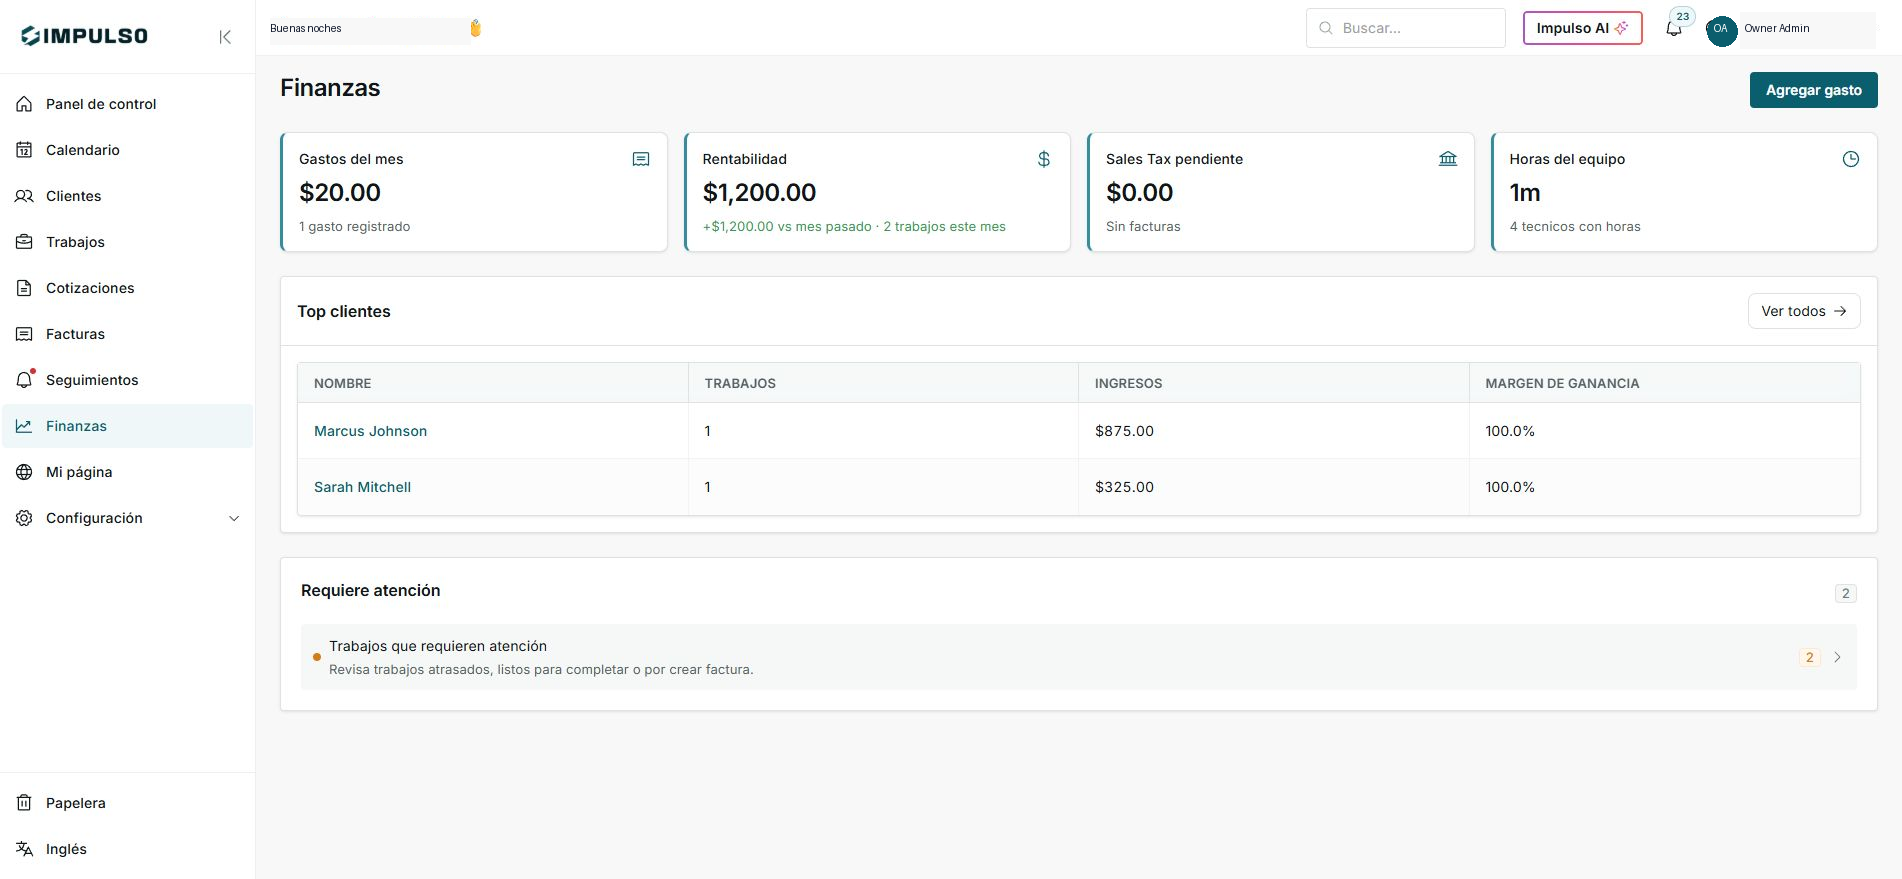The height and width of the screenshot is (879, 1902).
Task: Expand the Configuración chevron
Action: pos(234,518)
